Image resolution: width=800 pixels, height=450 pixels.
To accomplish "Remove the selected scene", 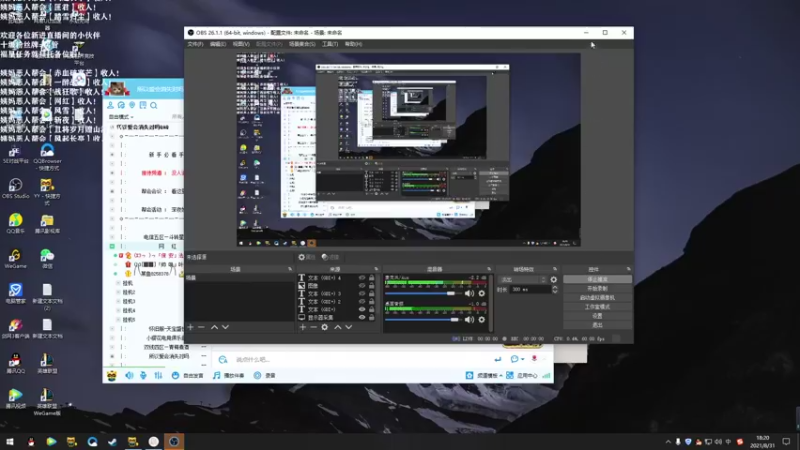I will pos(201,327).
